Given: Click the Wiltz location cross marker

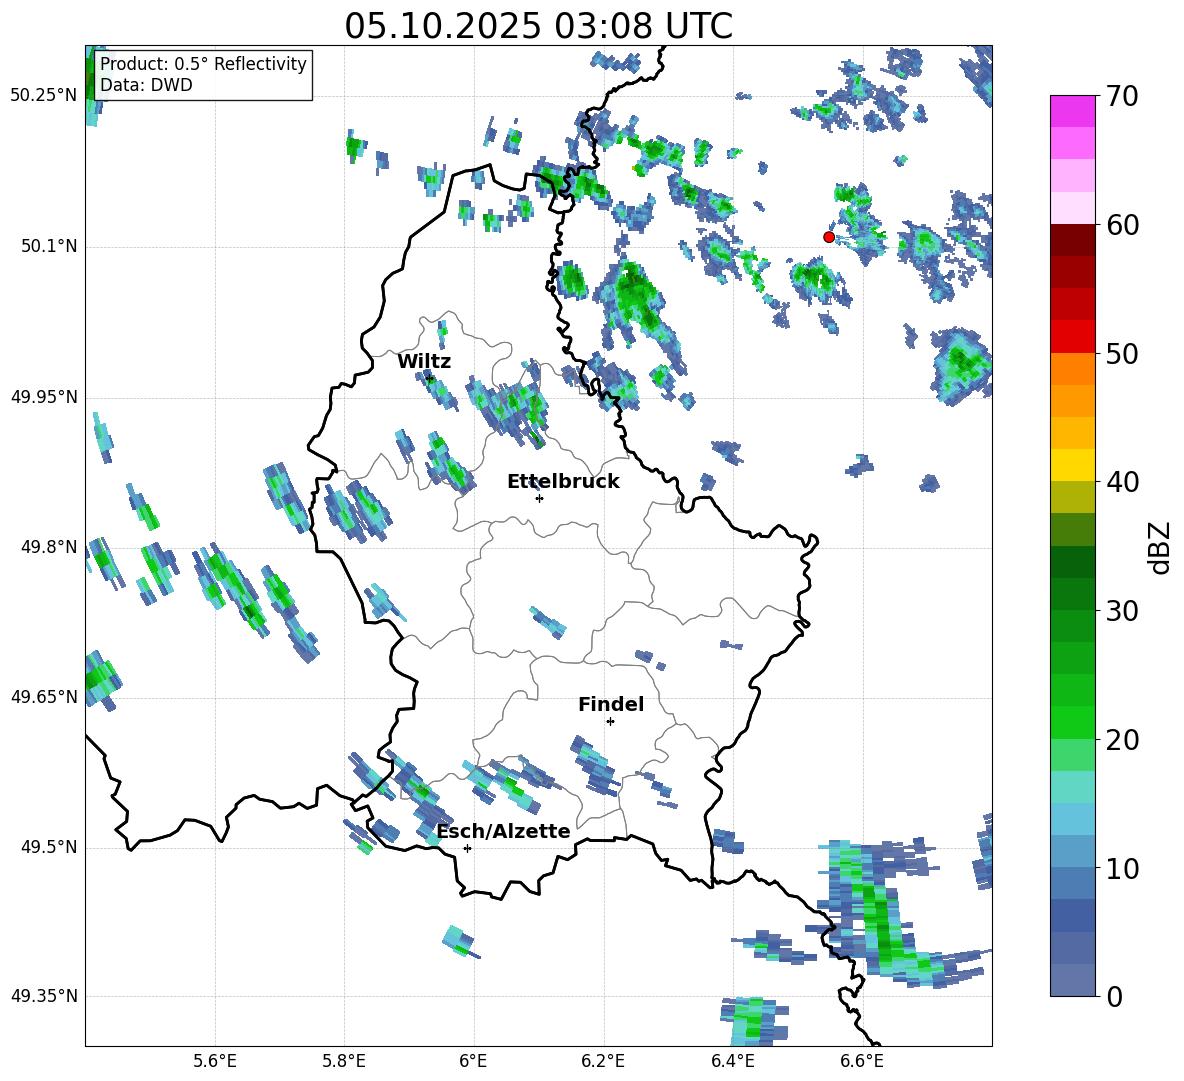Looking at the screenshot, I should pos(430,378).
